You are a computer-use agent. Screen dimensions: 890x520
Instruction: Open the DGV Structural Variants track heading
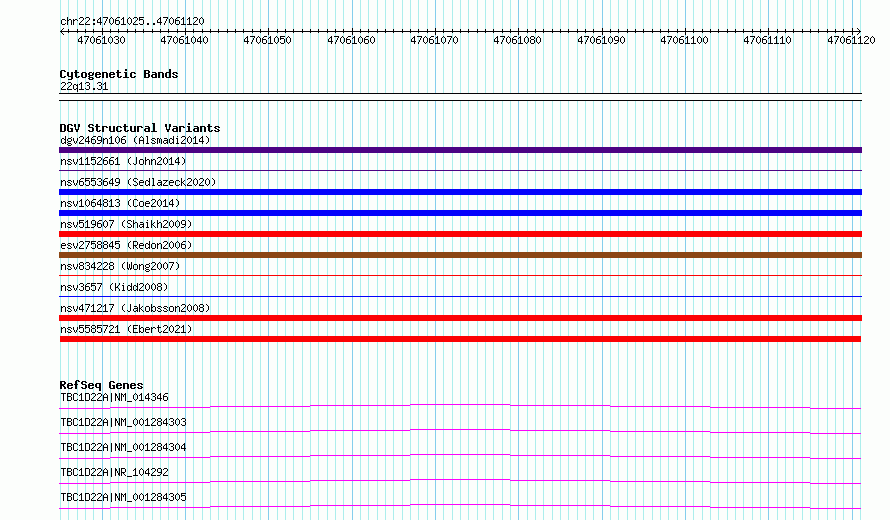click(140, 128)
